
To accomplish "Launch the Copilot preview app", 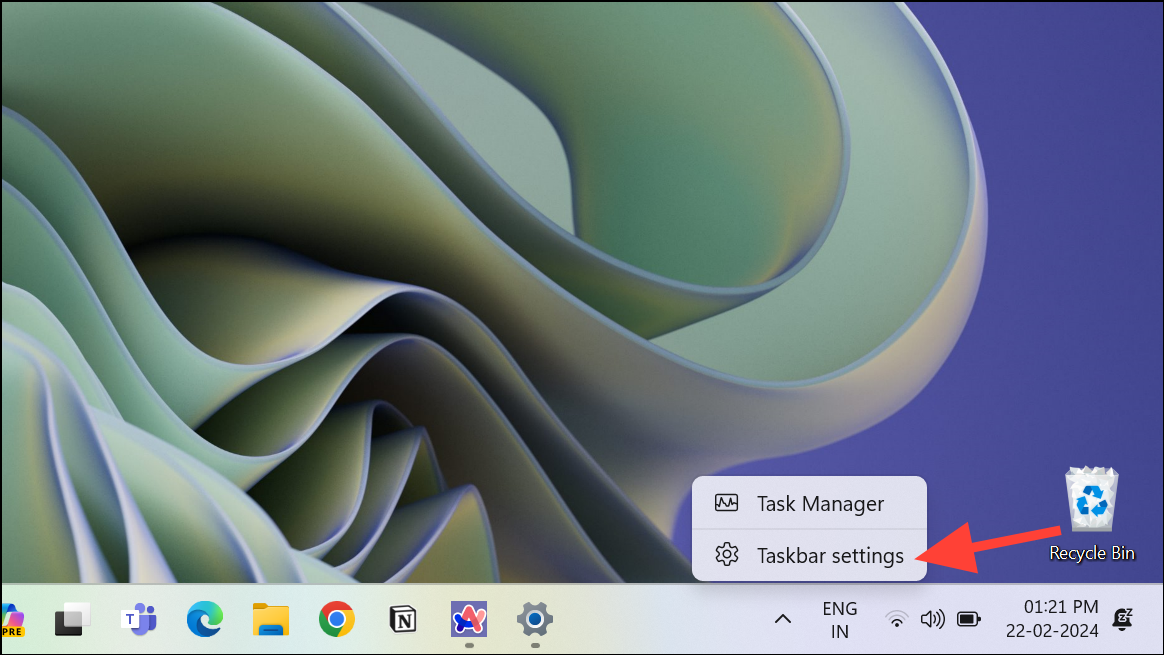I will [13, 620].
